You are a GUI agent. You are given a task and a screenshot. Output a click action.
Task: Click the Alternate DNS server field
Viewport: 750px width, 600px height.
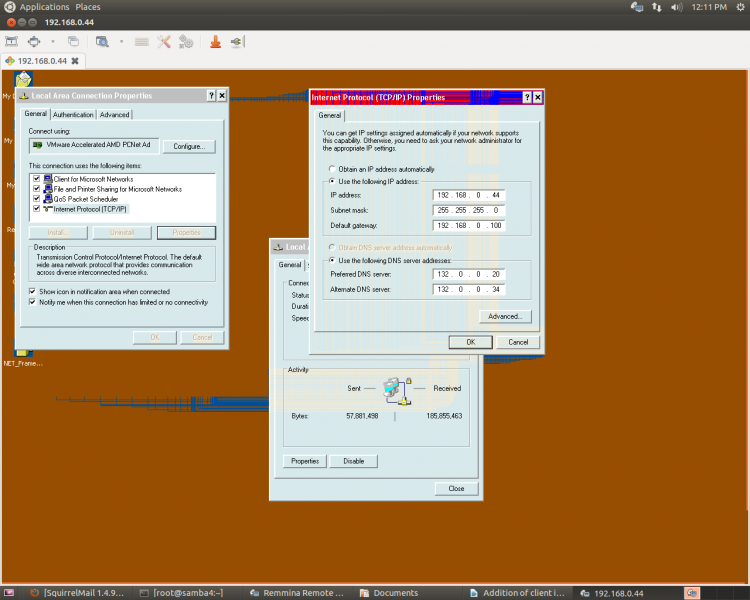point(469,289)
